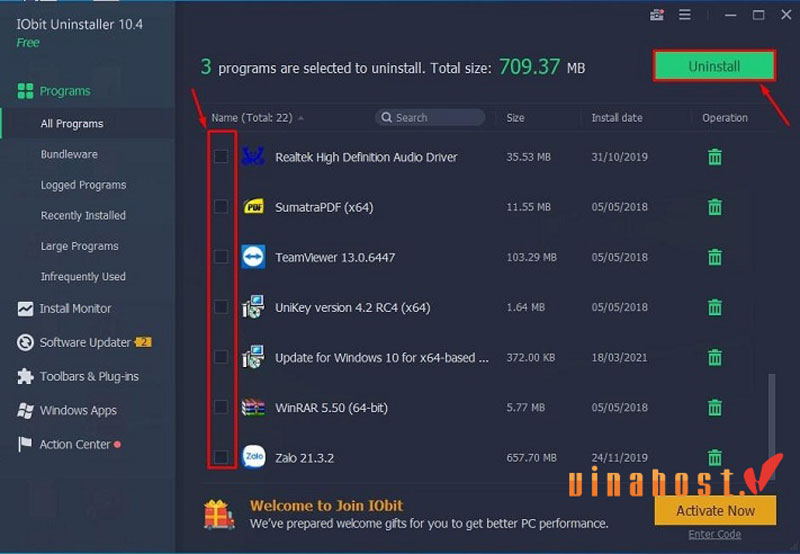This screenshot has height=554, width=800.
Task: Select the Zalo 21.3.2 program name
Action: point(305,458)
